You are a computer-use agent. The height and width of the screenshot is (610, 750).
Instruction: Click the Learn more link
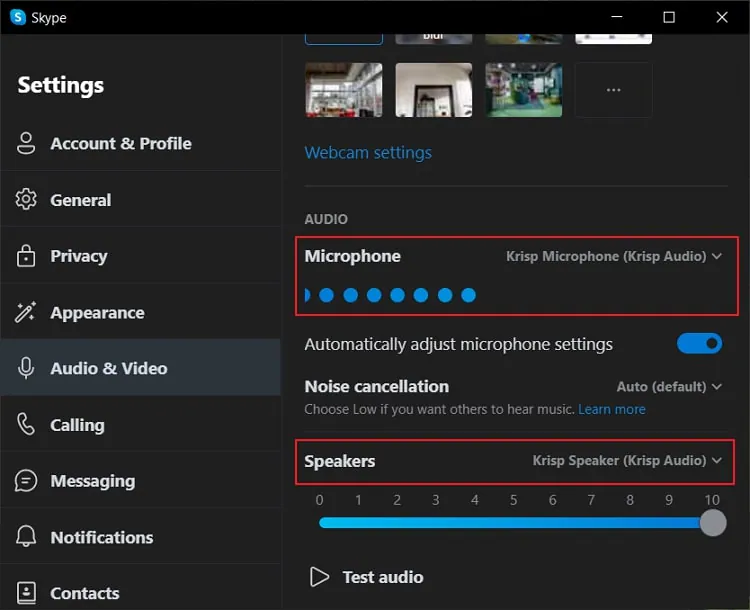click(611, 409)
